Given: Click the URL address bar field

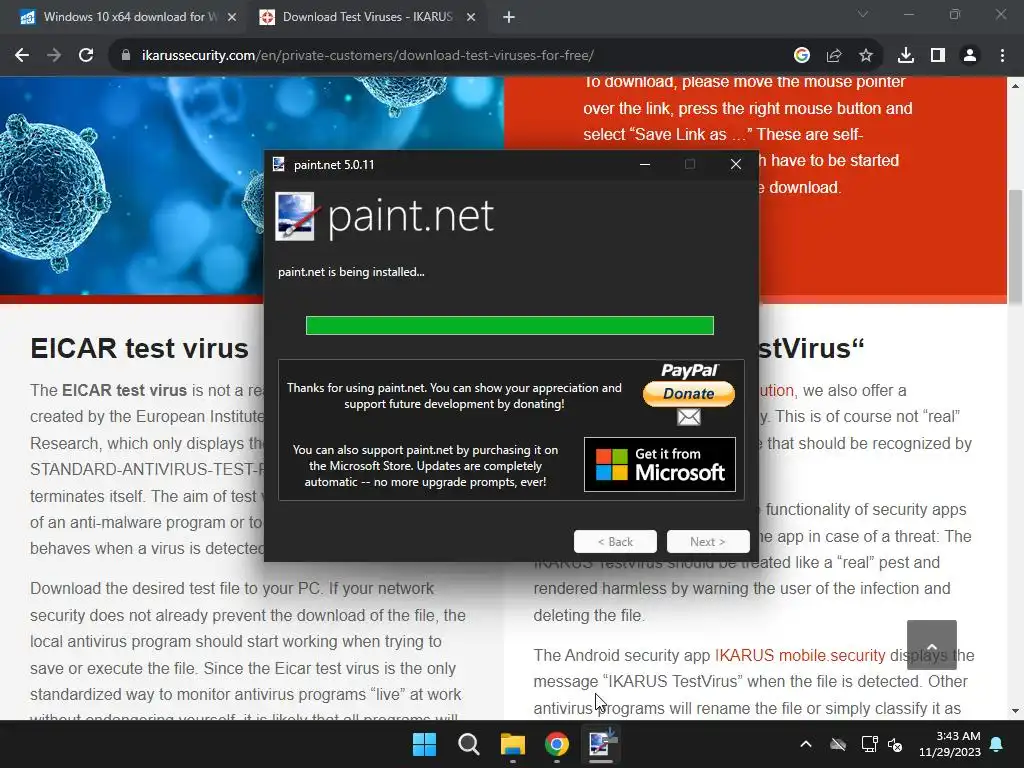Looking at the screenshot, I should coord(457,56).
